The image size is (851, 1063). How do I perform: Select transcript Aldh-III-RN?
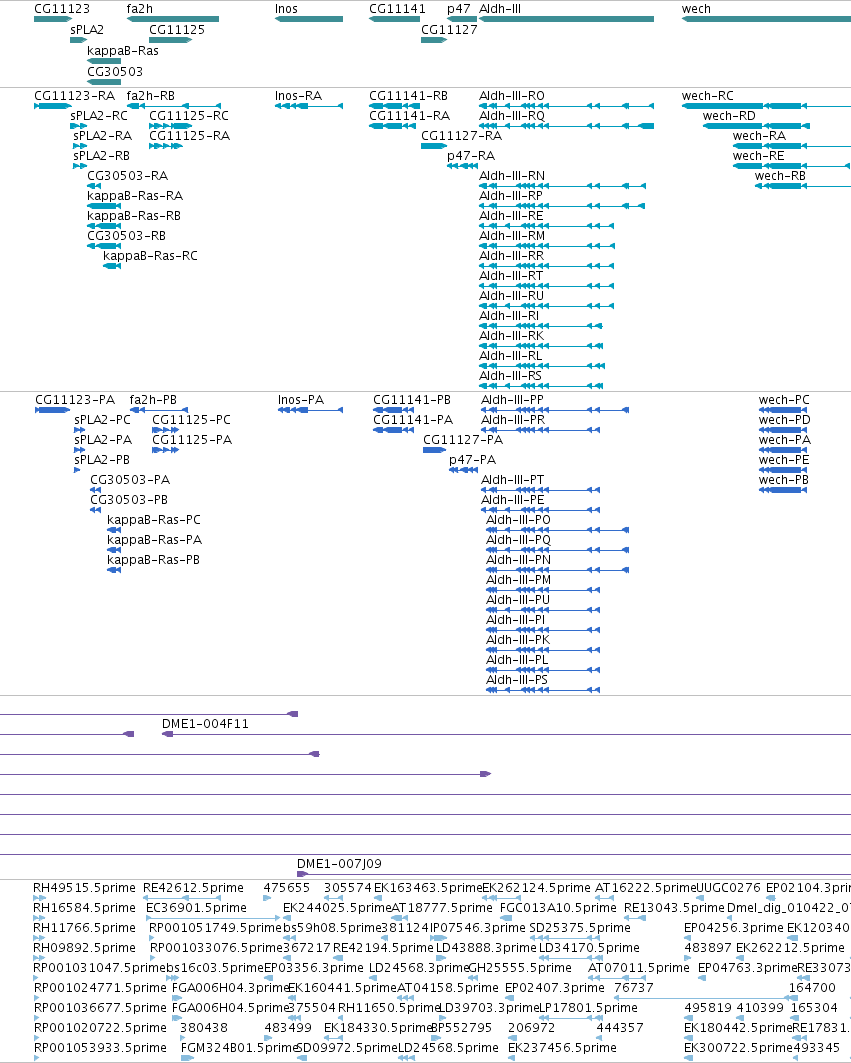coord(562,186)
